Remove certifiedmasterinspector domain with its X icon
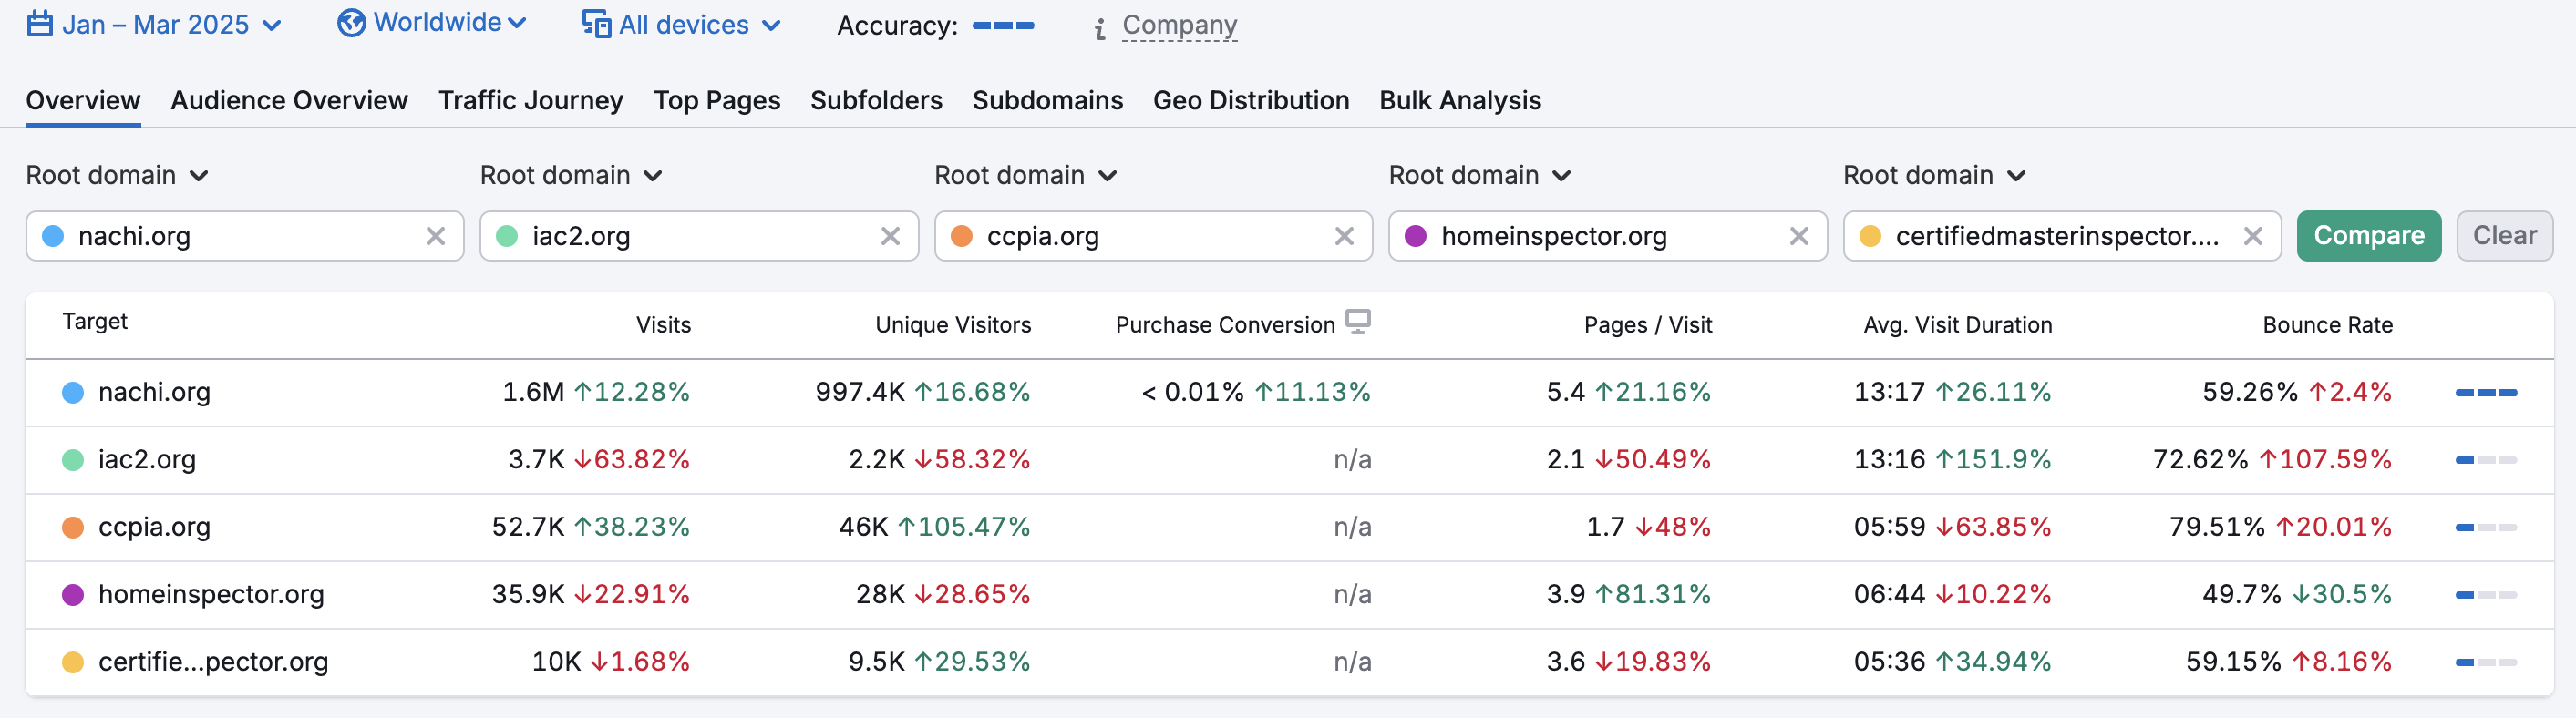 coord(2253,236)
